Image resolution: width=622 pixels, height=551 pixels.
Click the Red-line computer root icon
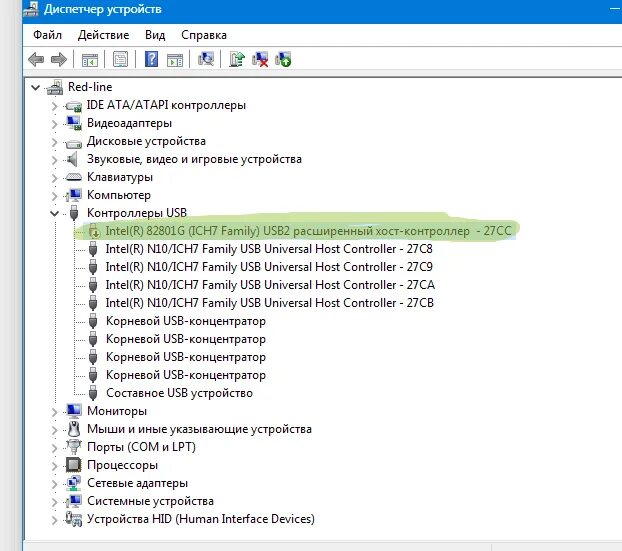pyautogui.click(x=55, y=87)
